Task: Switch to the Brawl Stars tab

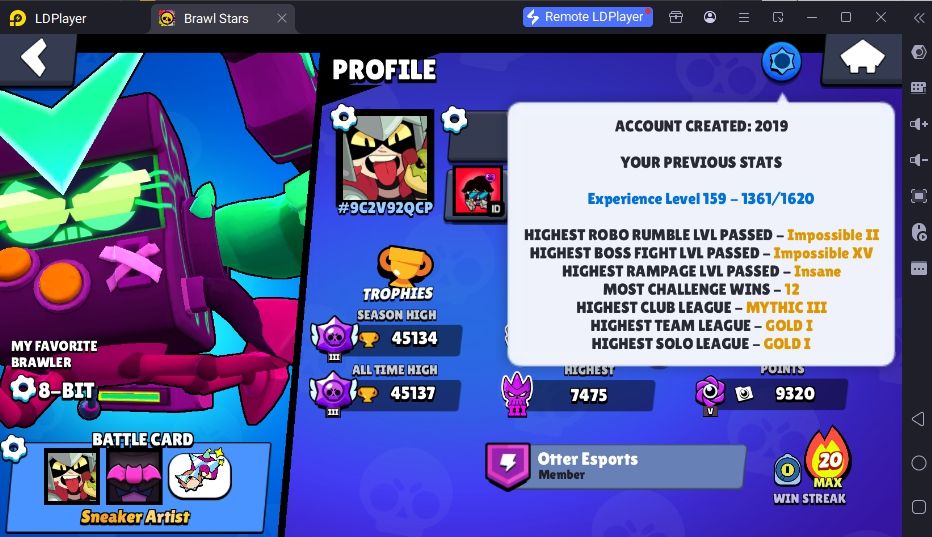Action: 215,18
